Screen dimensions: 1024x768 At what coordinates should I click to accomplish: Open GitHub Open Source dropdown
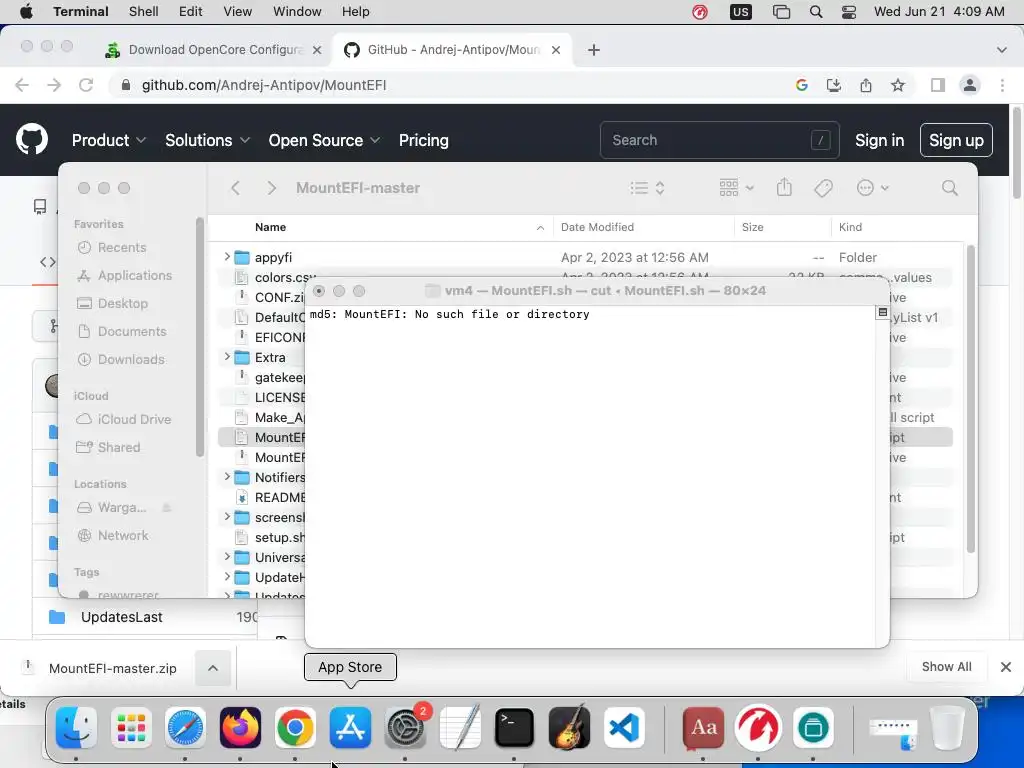click(325, 140)
